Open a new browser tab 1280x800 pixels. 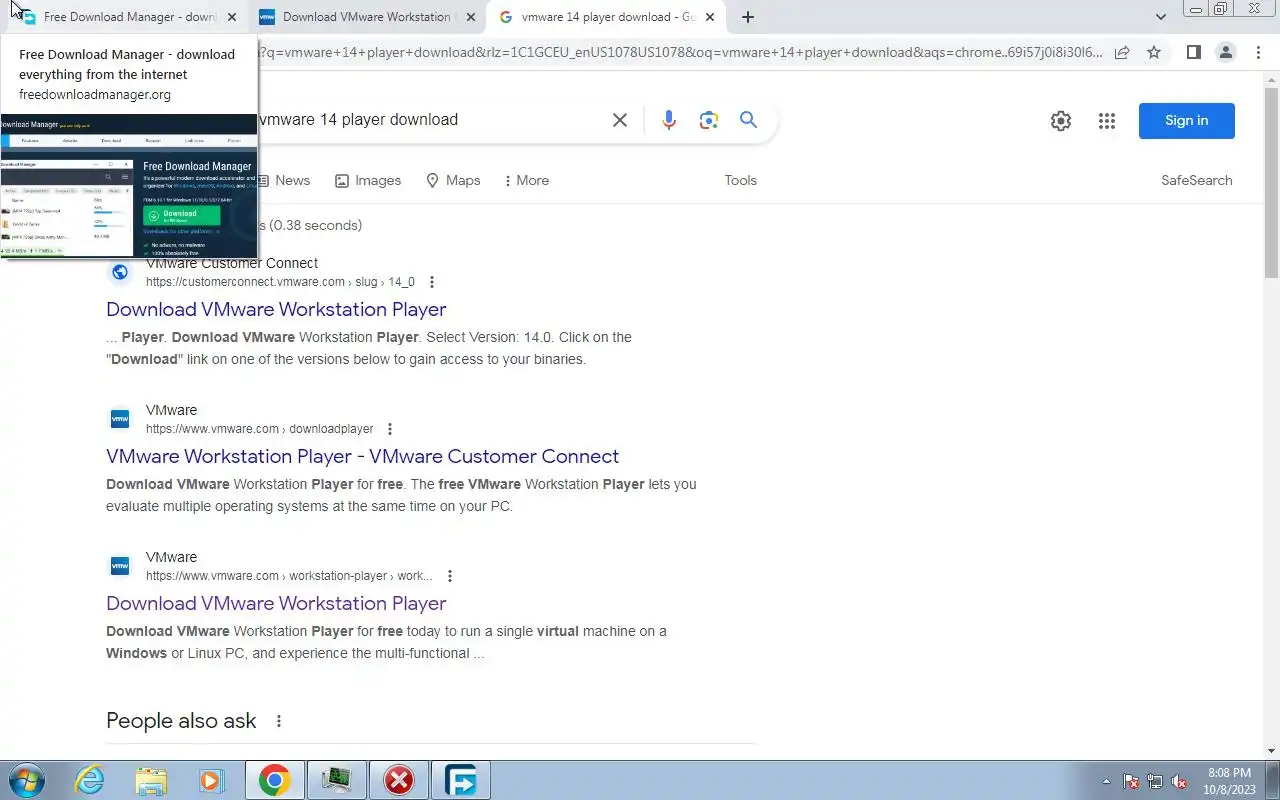pos(748,17)
